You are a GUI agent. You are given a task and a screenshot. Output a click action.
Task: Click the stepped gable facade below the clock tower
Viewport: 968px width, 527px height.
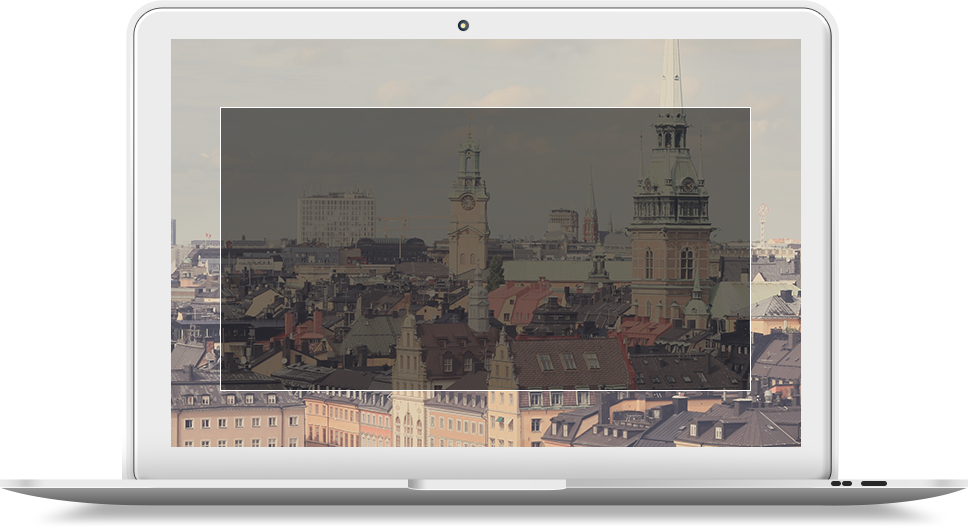410,350
